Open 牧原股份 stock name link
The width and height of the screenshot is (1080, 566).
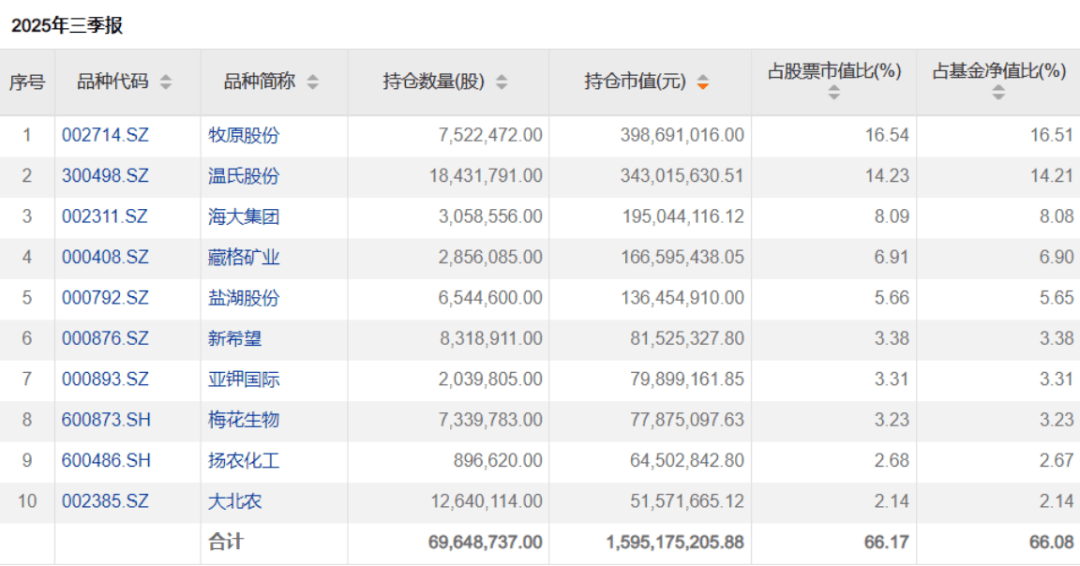(244, 135)
